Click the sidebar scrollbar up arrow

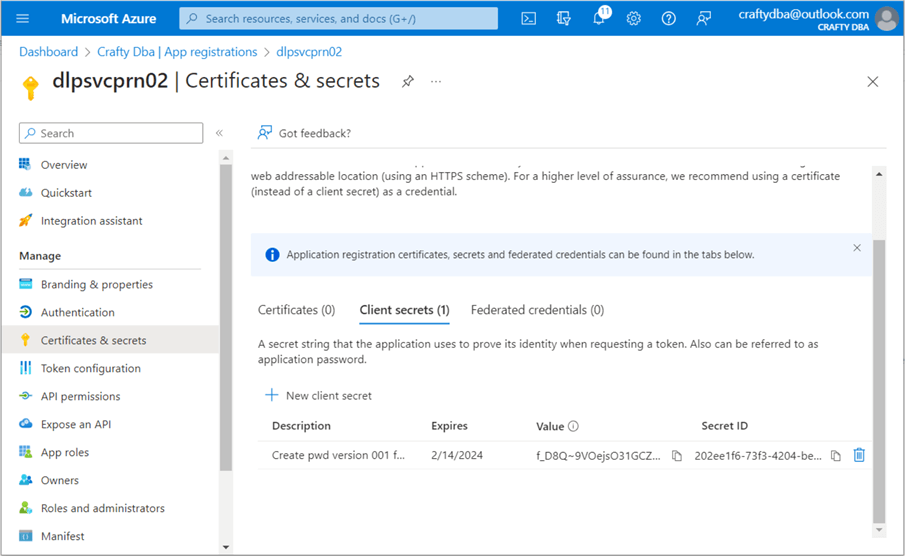226,158
